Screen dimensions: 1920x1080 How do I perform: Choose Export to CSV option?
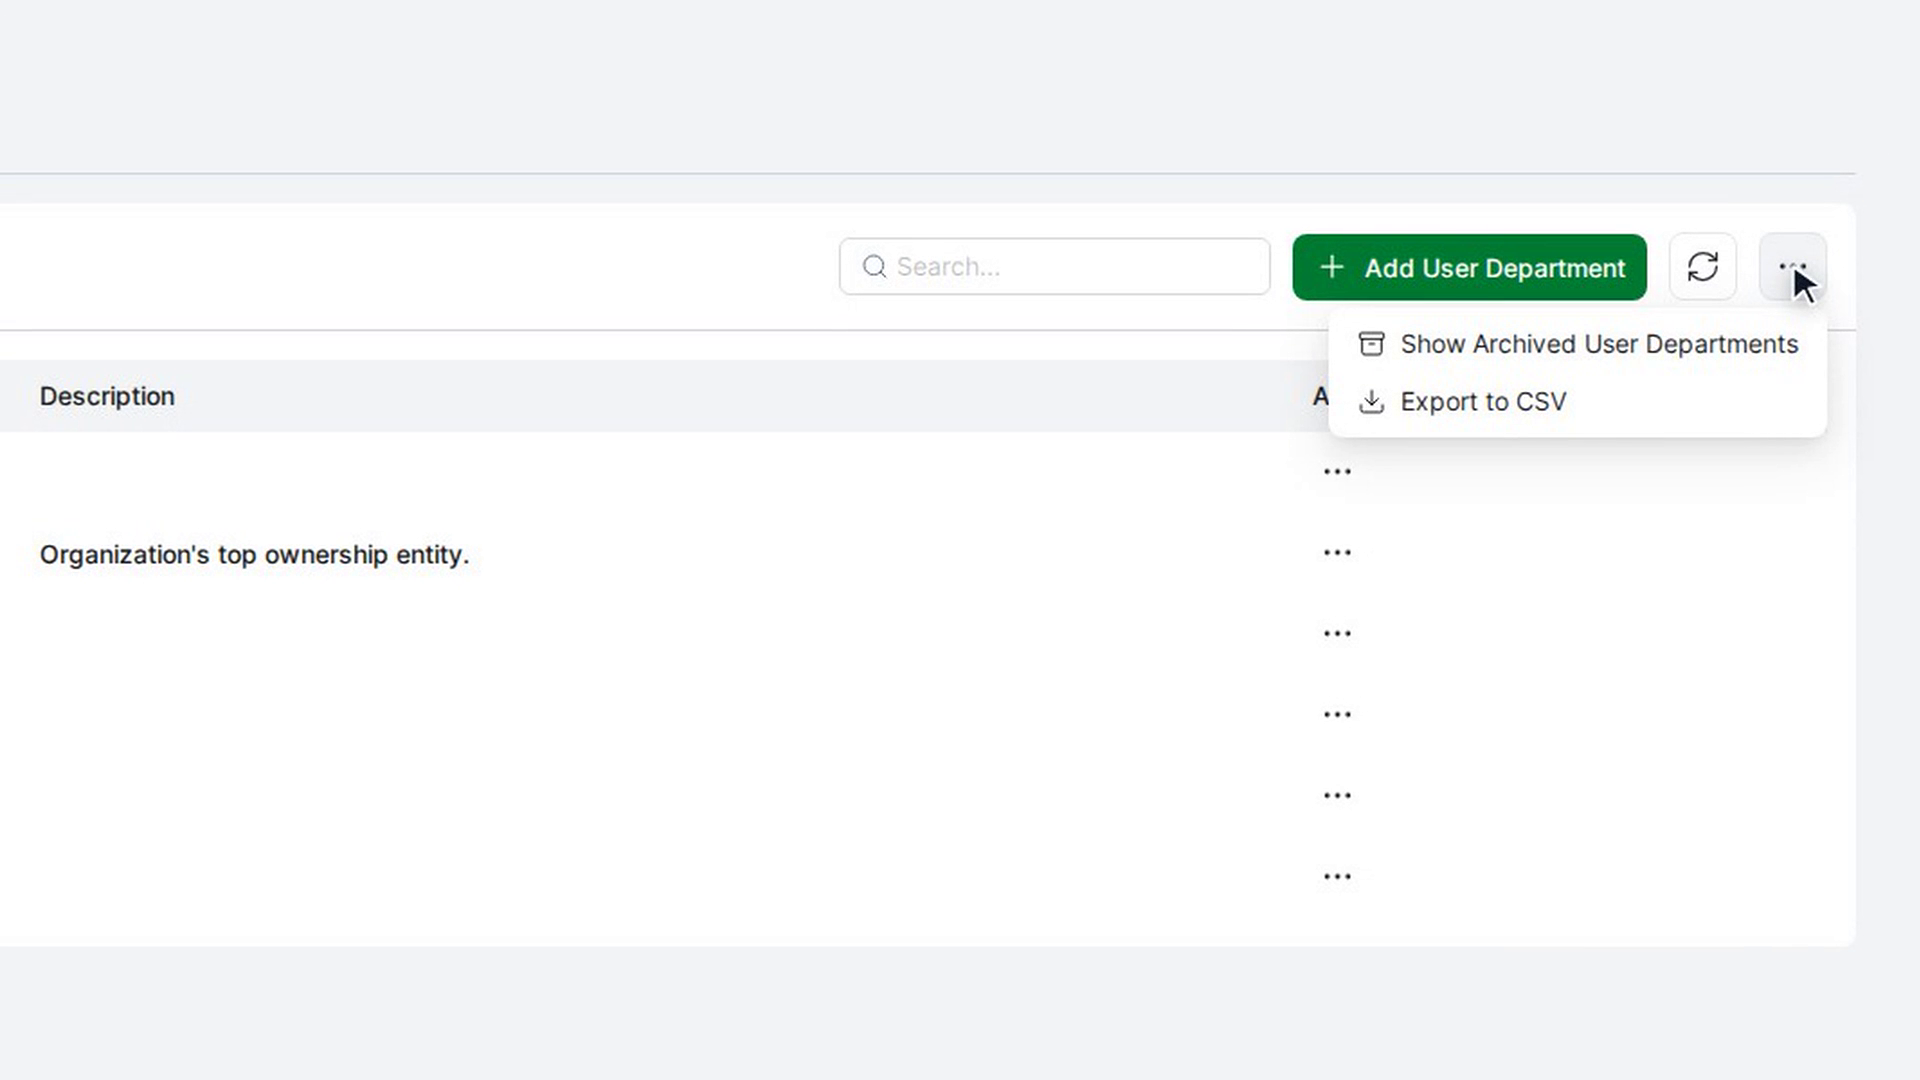(1577, 402)
